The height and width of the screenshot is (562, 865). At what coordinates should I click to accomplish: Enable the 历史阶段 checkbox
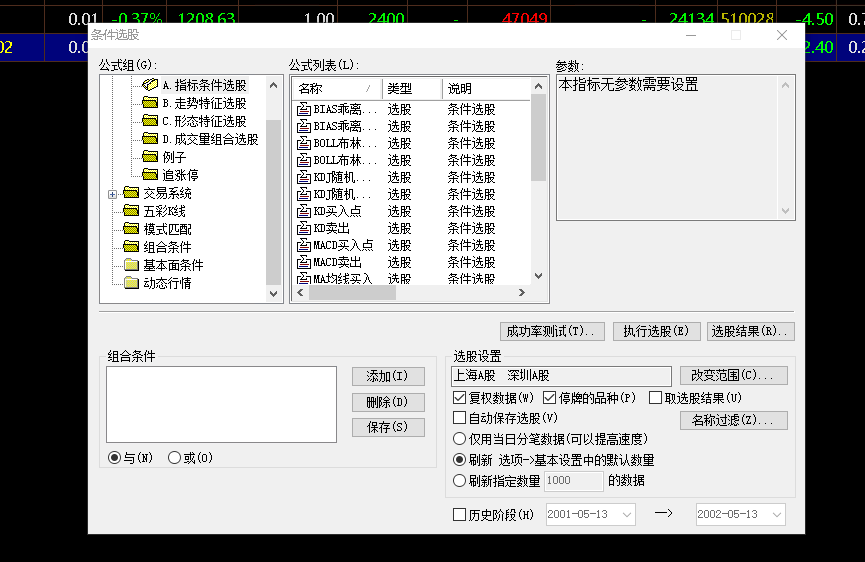click(x=460, y=515)
